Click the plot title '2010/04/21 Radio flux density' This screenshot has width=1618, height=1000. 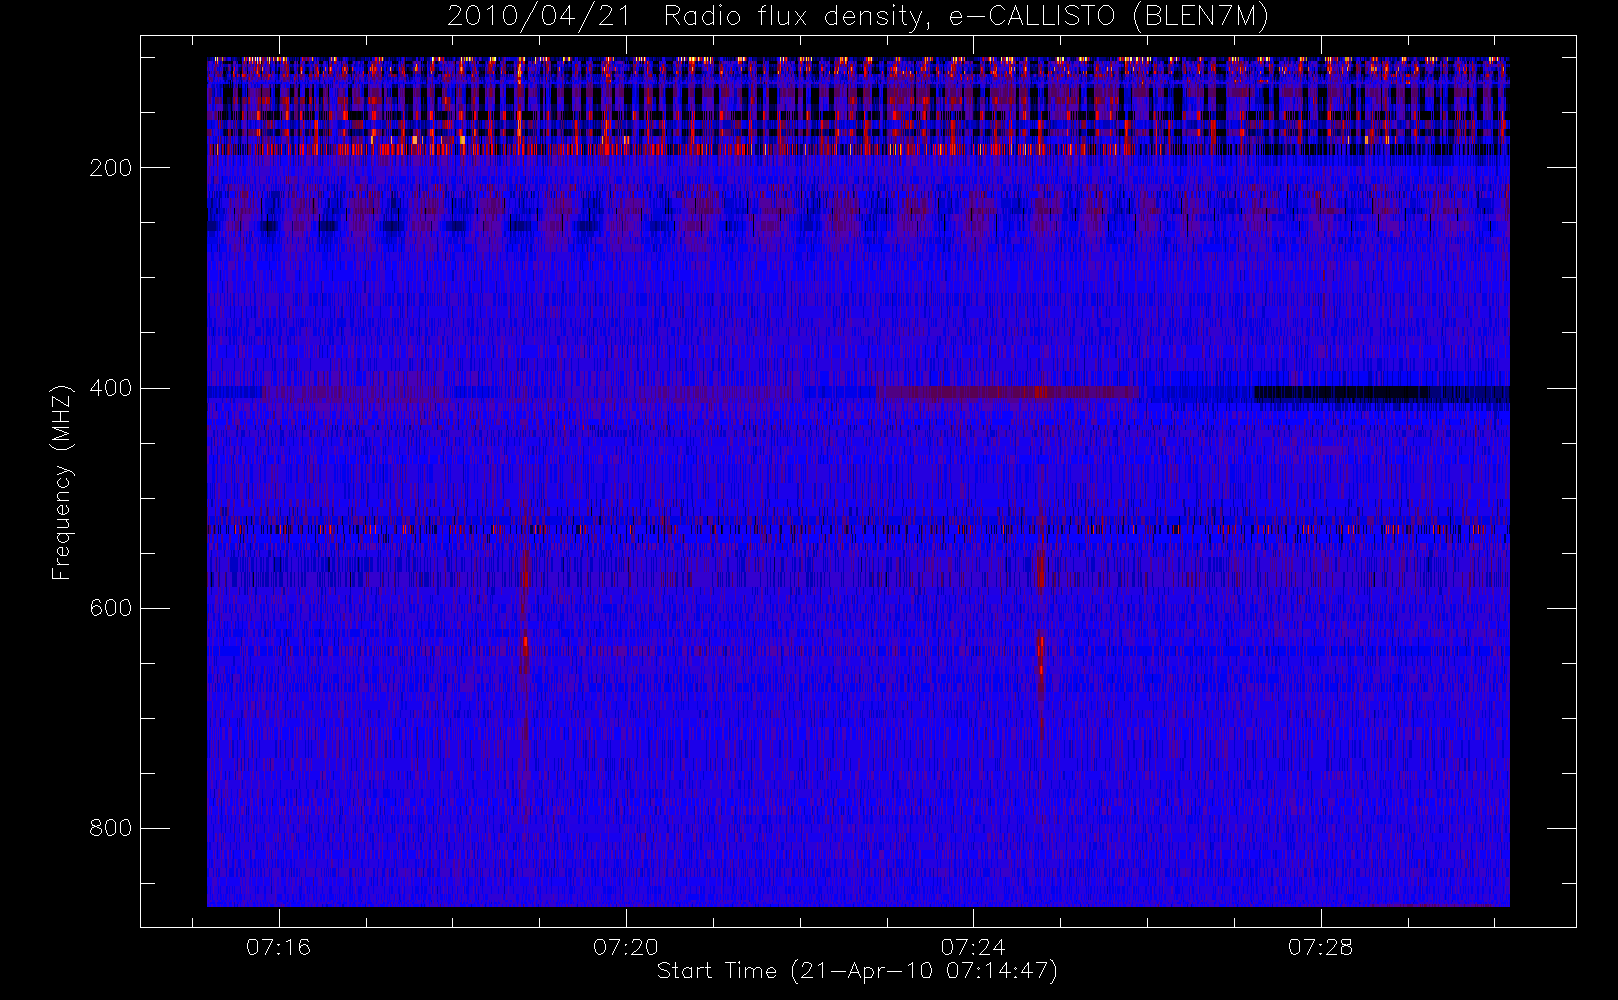click(857, 17)
